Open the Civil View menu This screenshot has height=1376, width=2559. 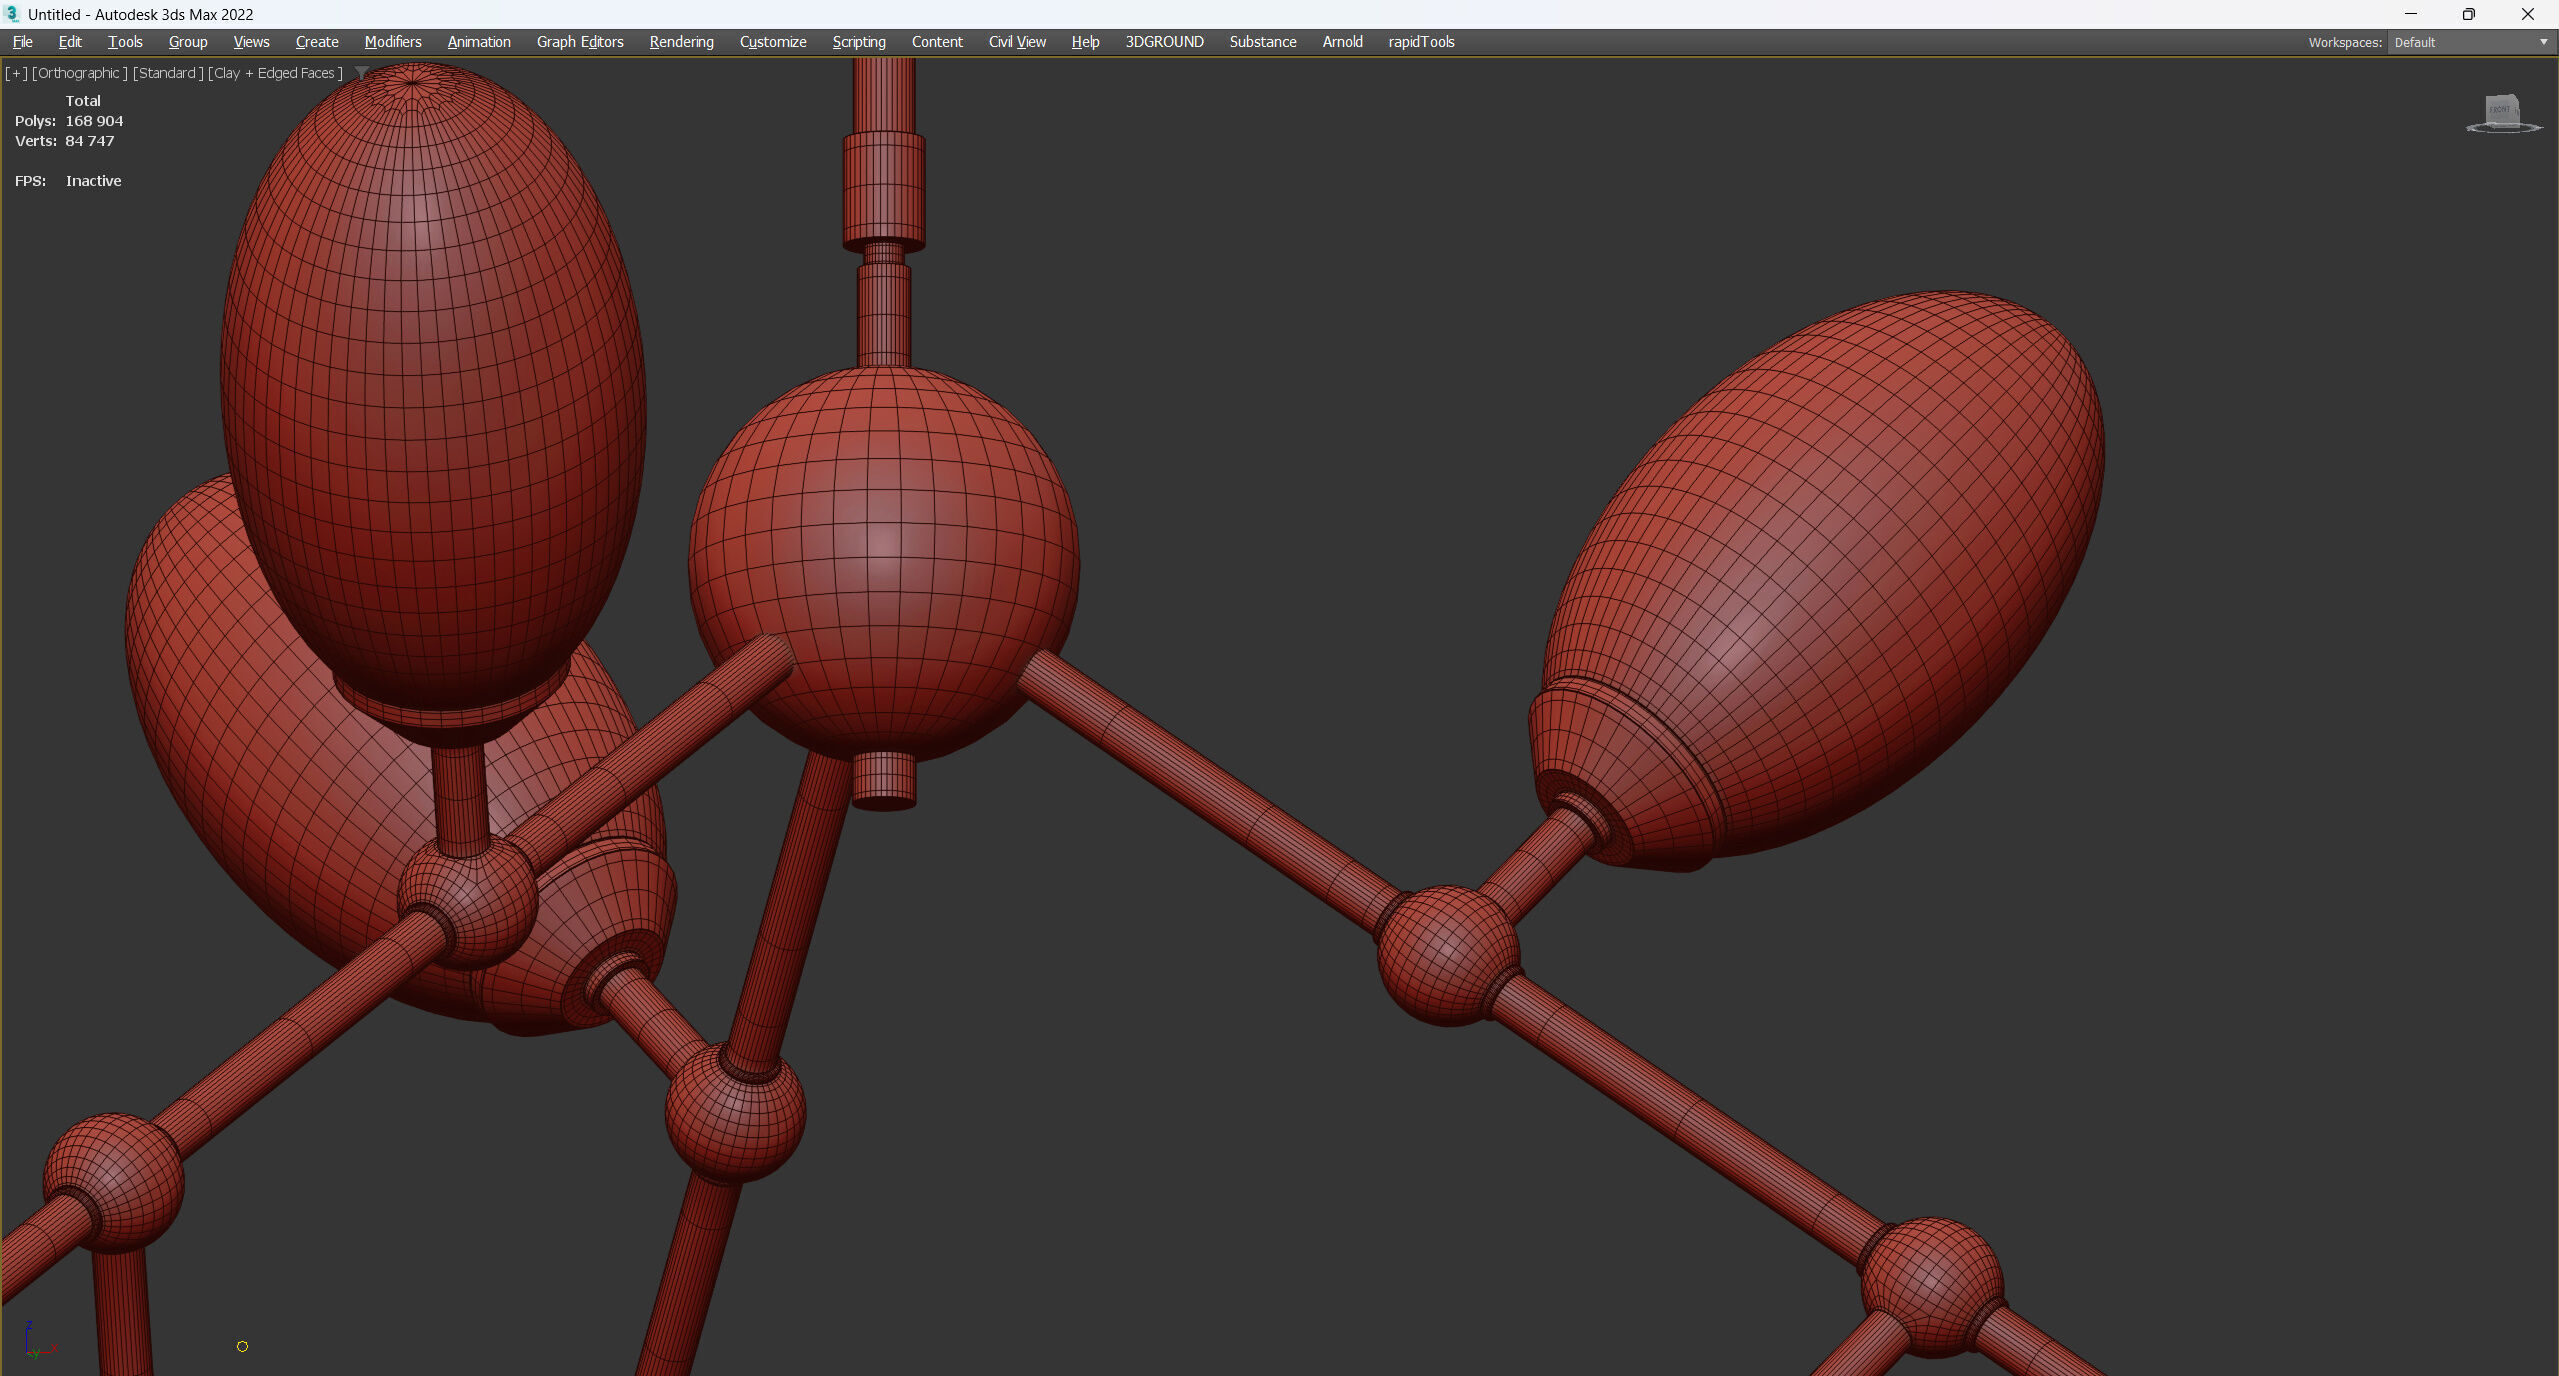point(1017,42)
